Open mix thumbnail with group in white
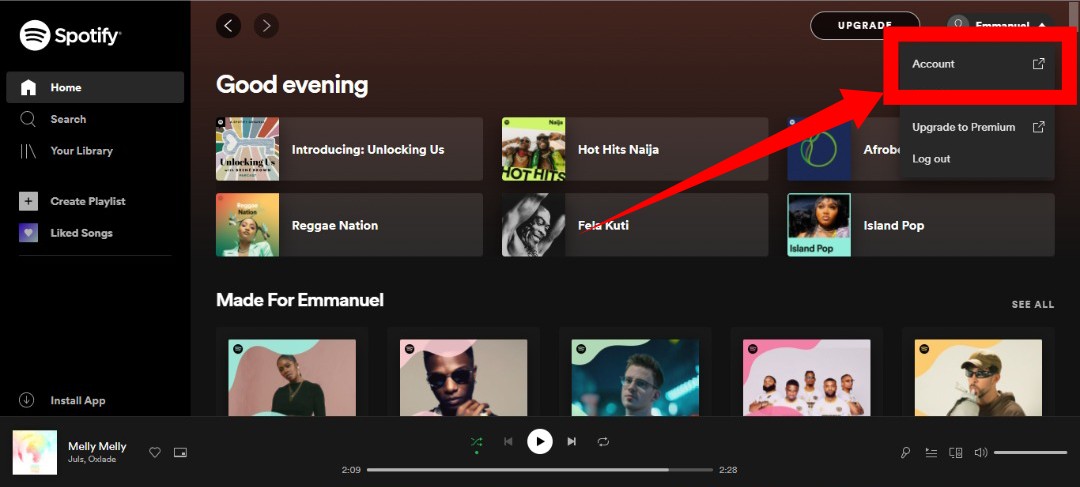This screenshot has width=1080, height=487. tap(807, 377)
